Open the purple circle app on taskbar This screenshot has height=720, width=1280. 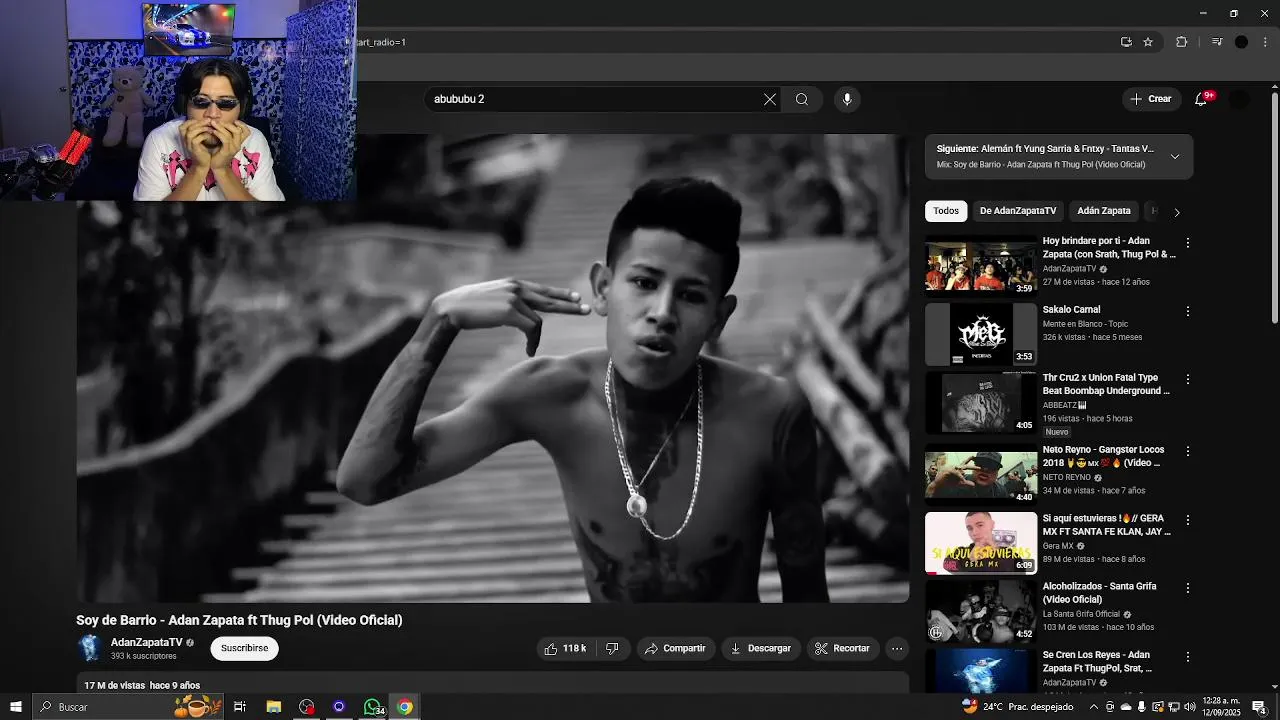tap(339, 707)
